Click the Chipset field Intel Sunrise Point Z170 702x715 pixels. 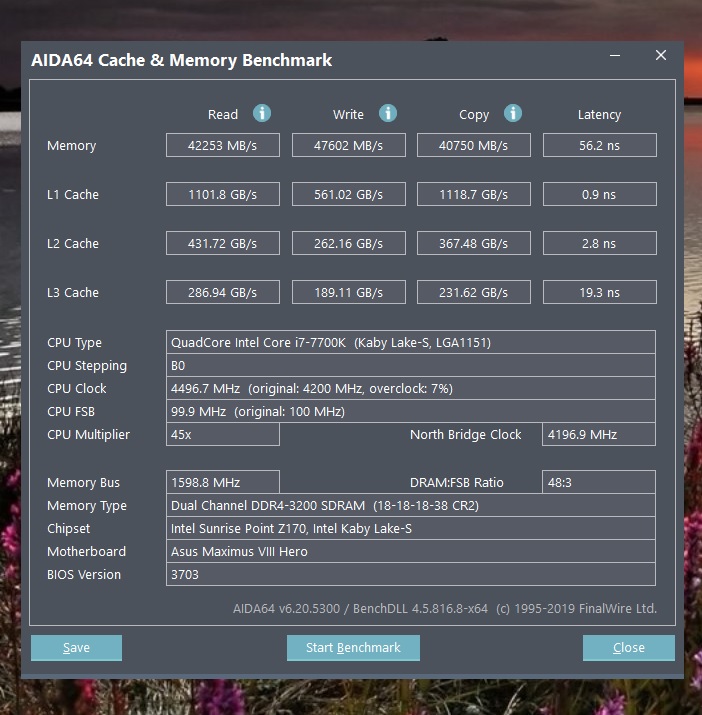(411, 528)
